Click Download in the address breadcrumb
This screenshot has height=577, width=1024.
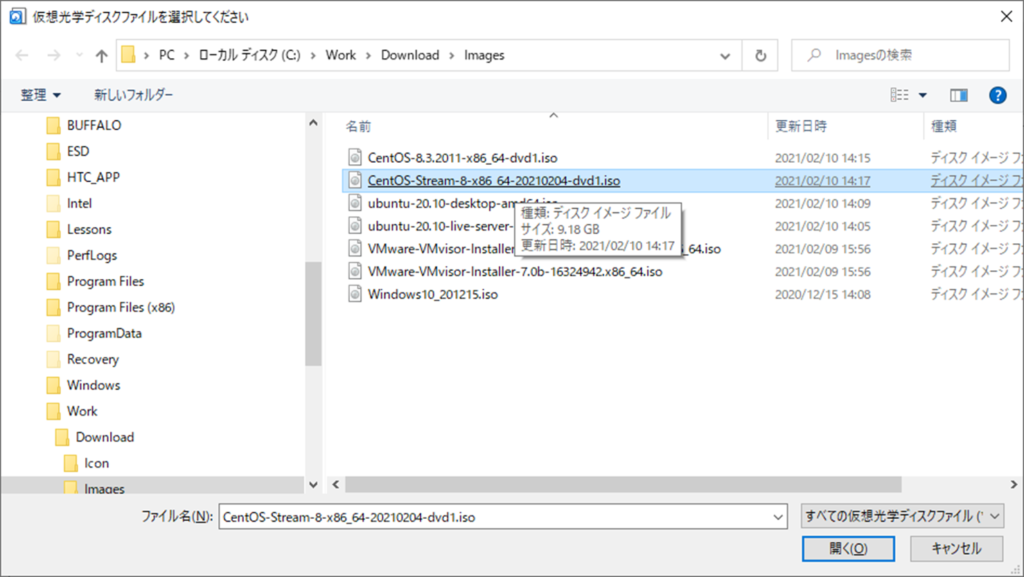tap(410, 55)
